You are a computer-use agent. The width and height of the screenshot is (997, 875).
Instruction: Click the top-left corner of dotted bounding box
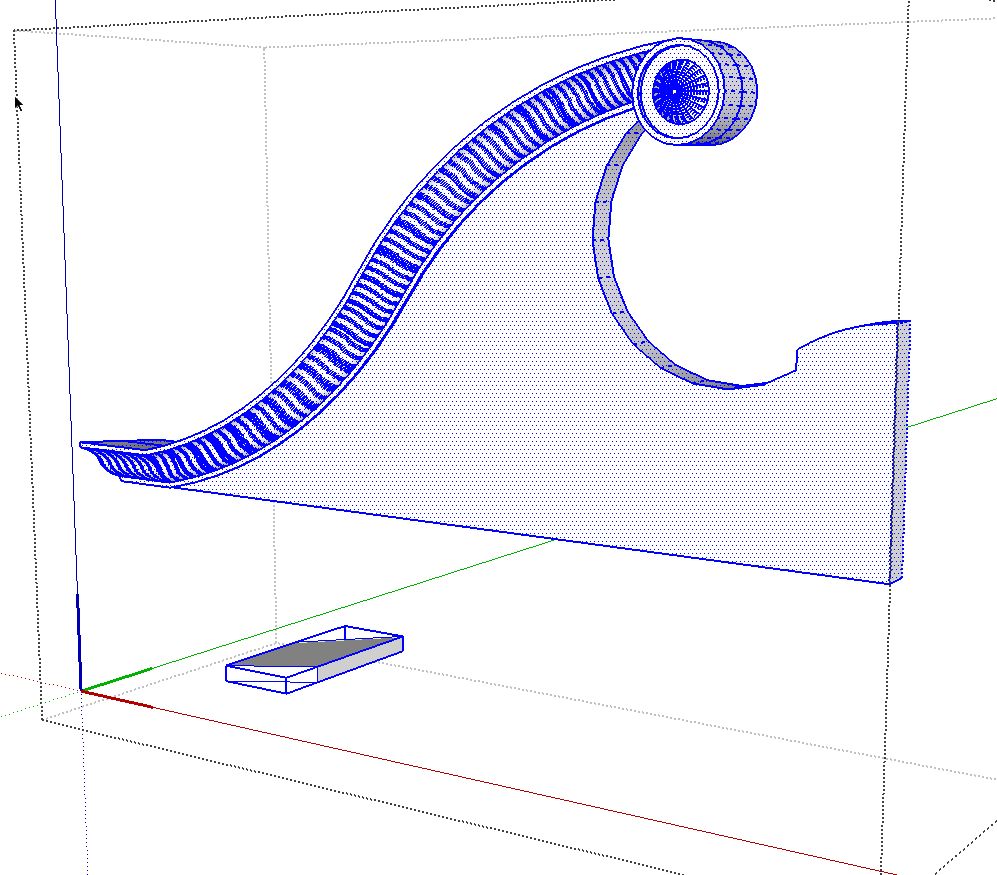click(14, 30)
